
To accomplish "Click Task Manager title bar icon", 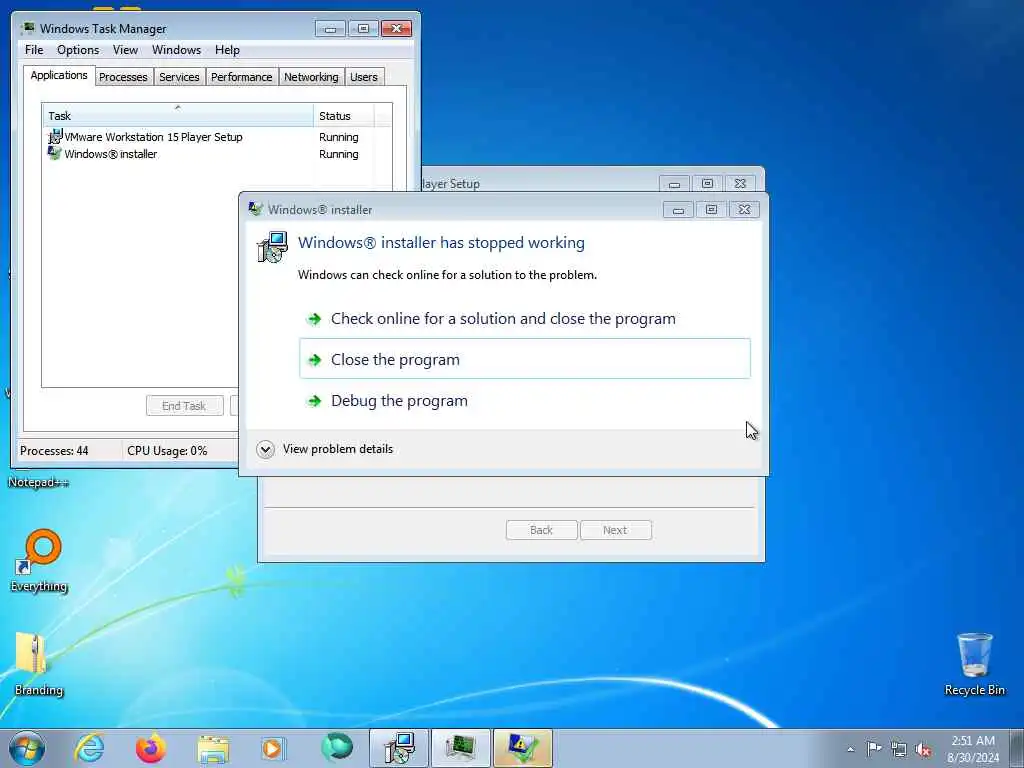I will tap(27, 28).
